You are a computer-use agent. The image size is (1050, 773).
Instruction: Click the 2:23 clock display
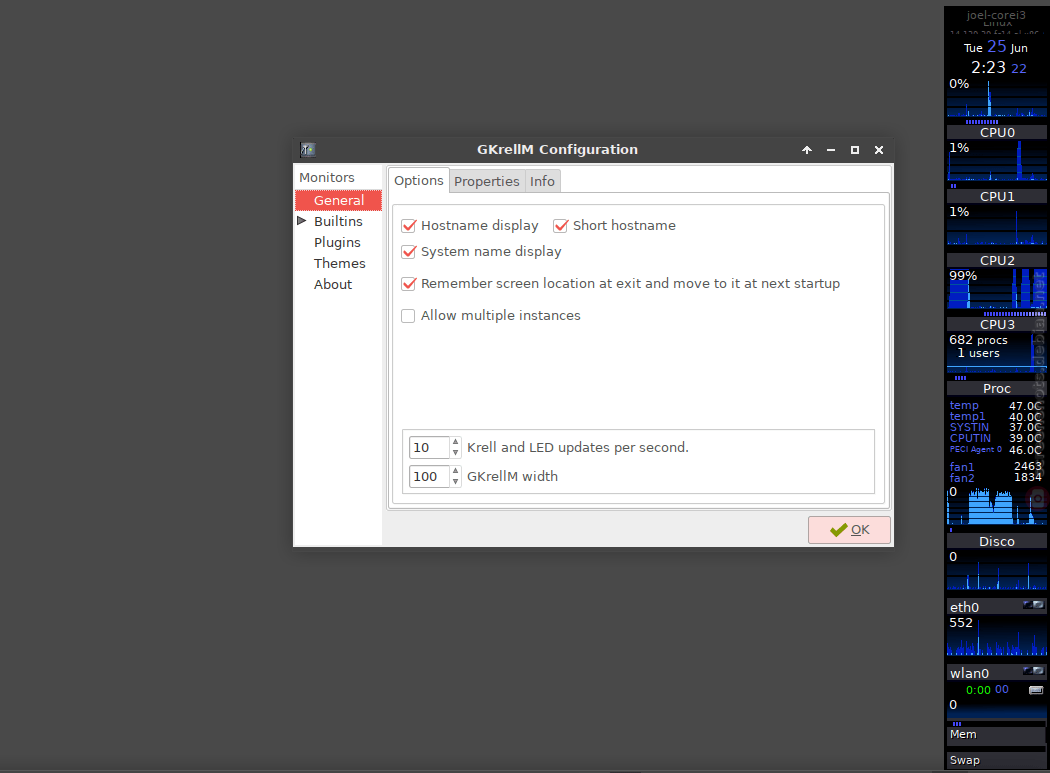tap(998, 68)
